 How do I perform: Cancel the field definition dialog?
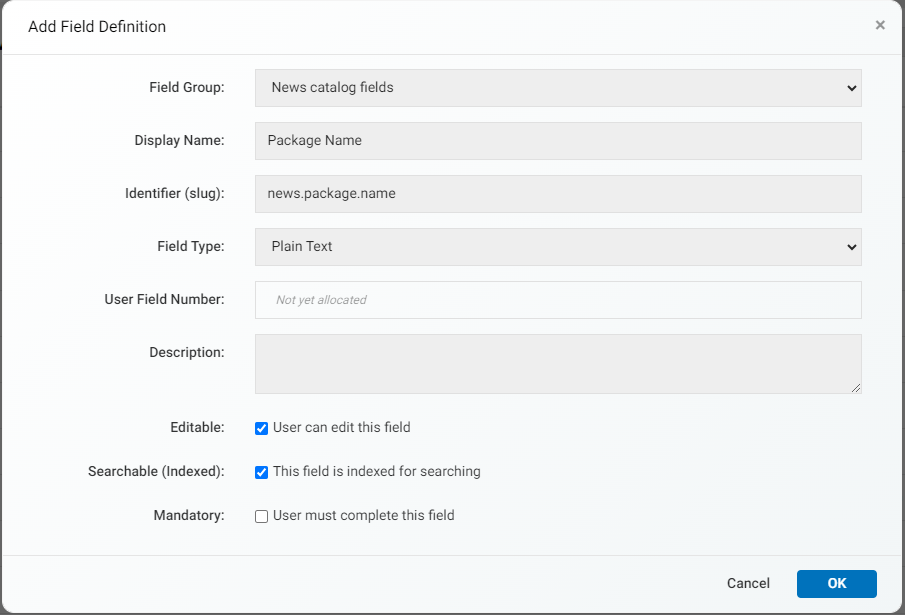(x=748, y=583)
